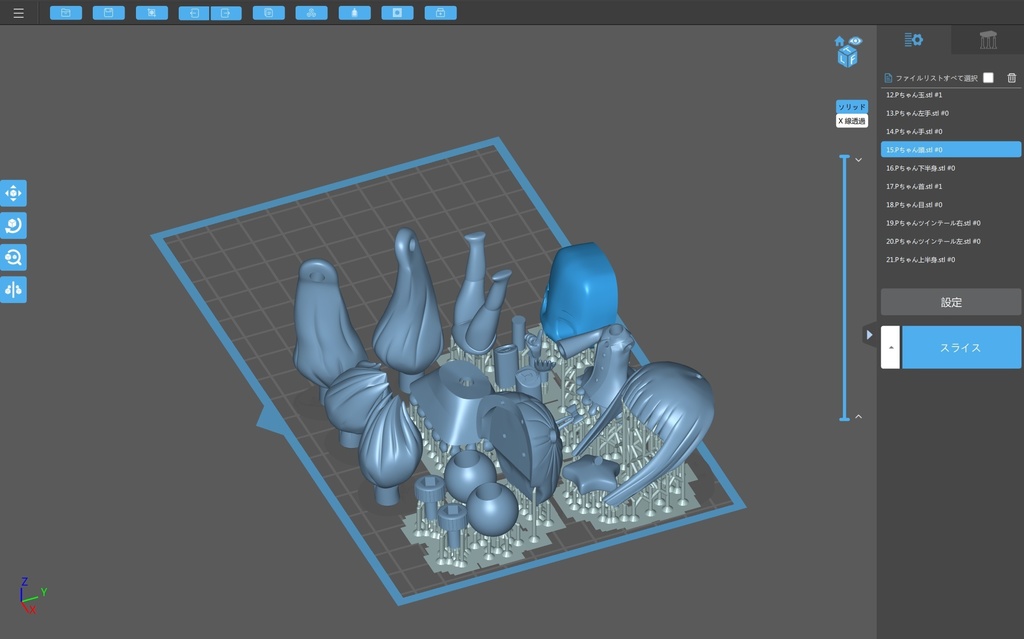Click the open file folder icon
This screenshot has height=639, width=1024.
[66, 13]
